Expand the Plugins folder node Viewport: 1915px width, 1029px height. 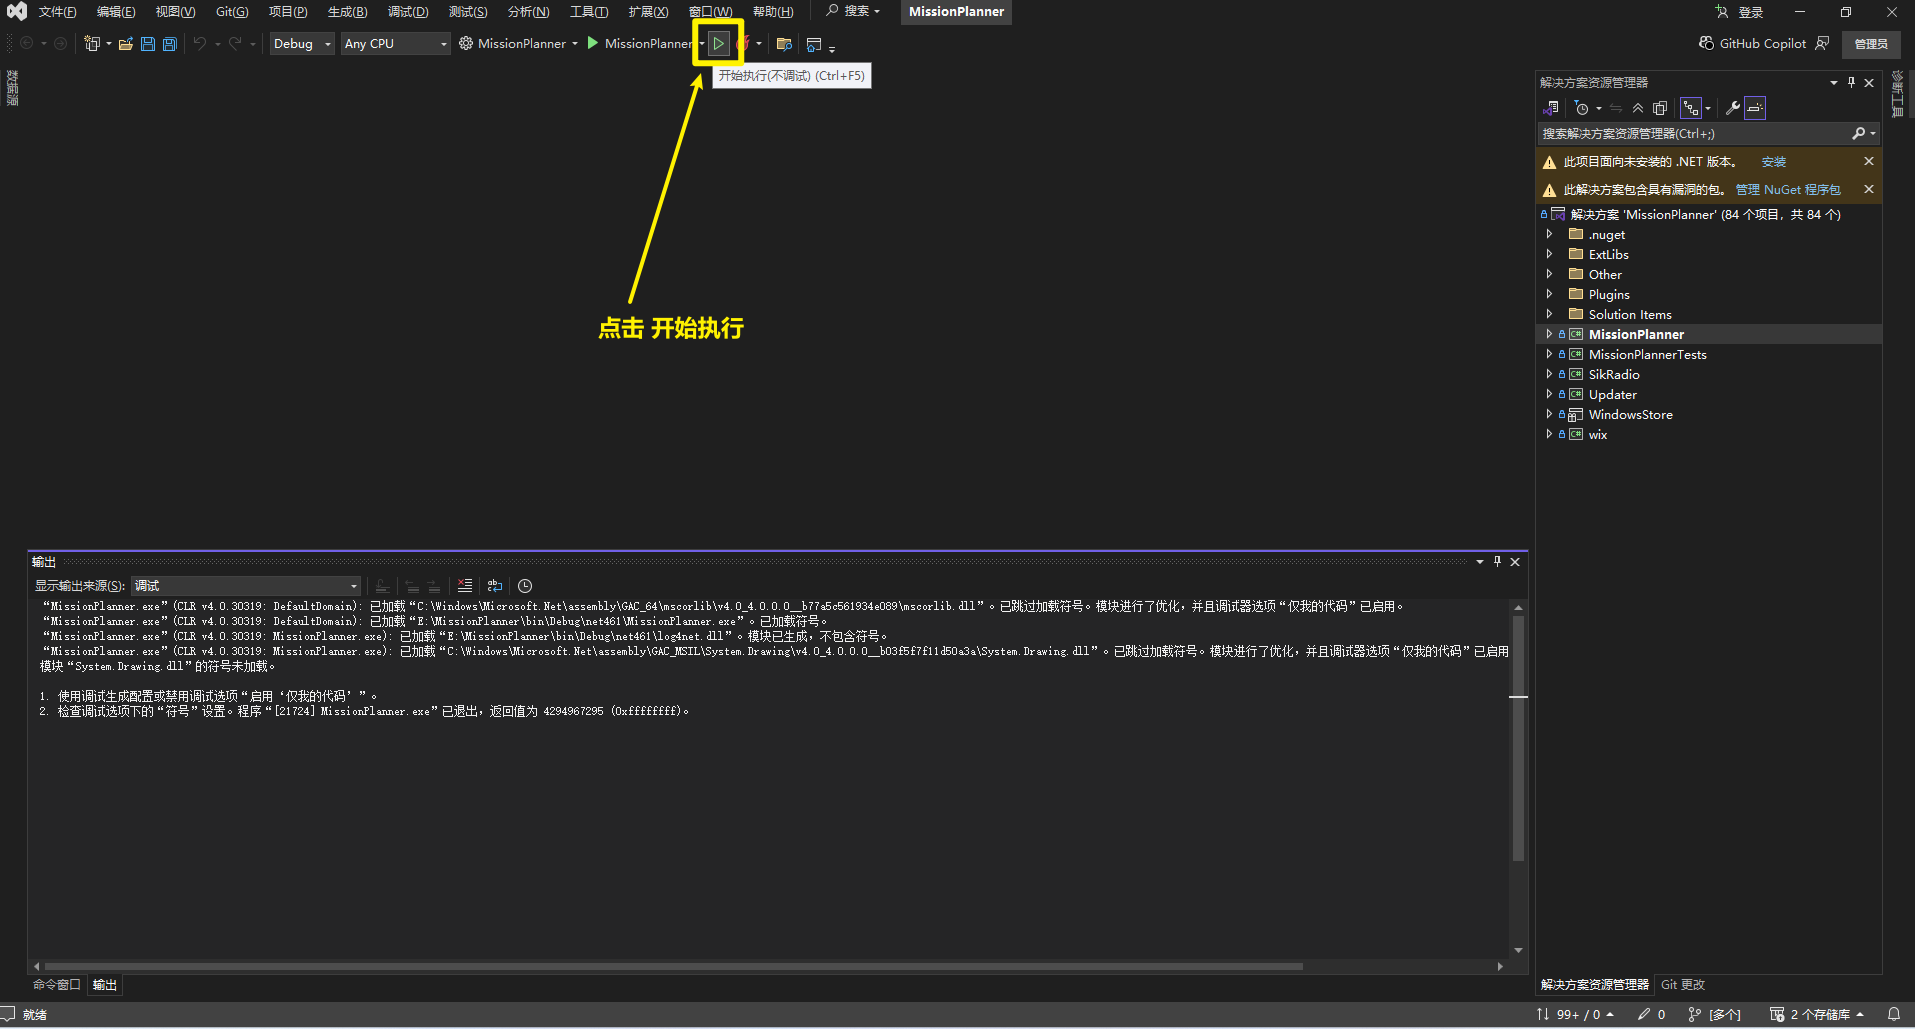click(1549, 294)
